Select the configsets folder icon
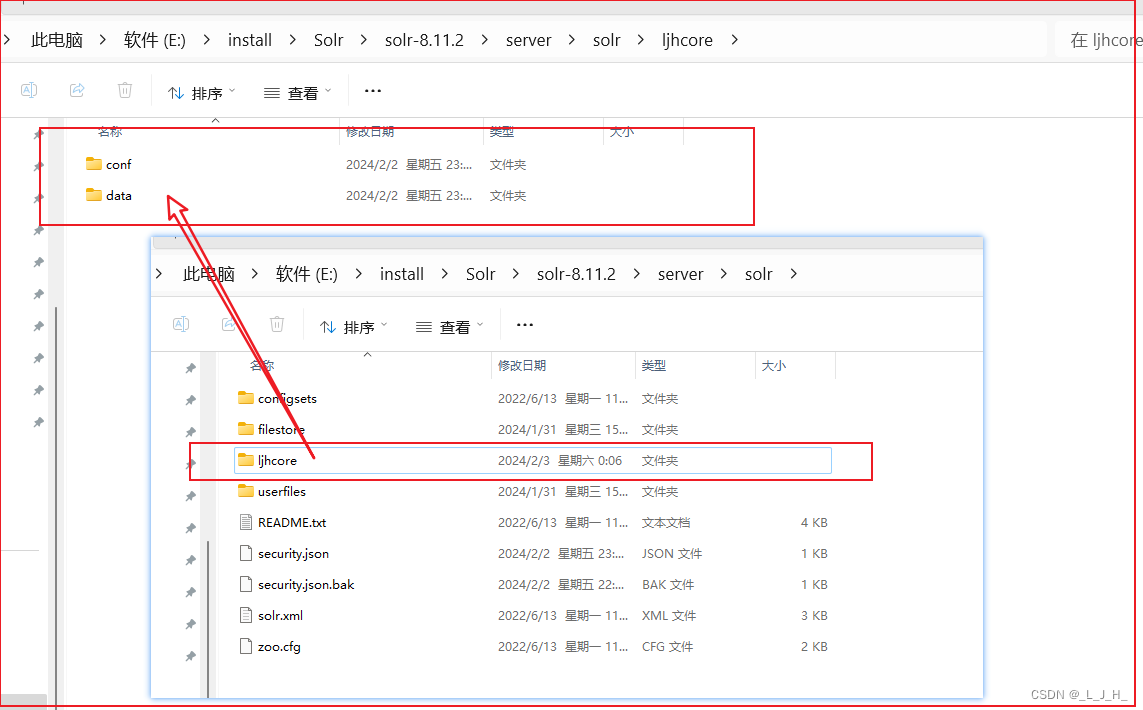The width and height of the screenshot is (1143, 710). tap(246, 398)
